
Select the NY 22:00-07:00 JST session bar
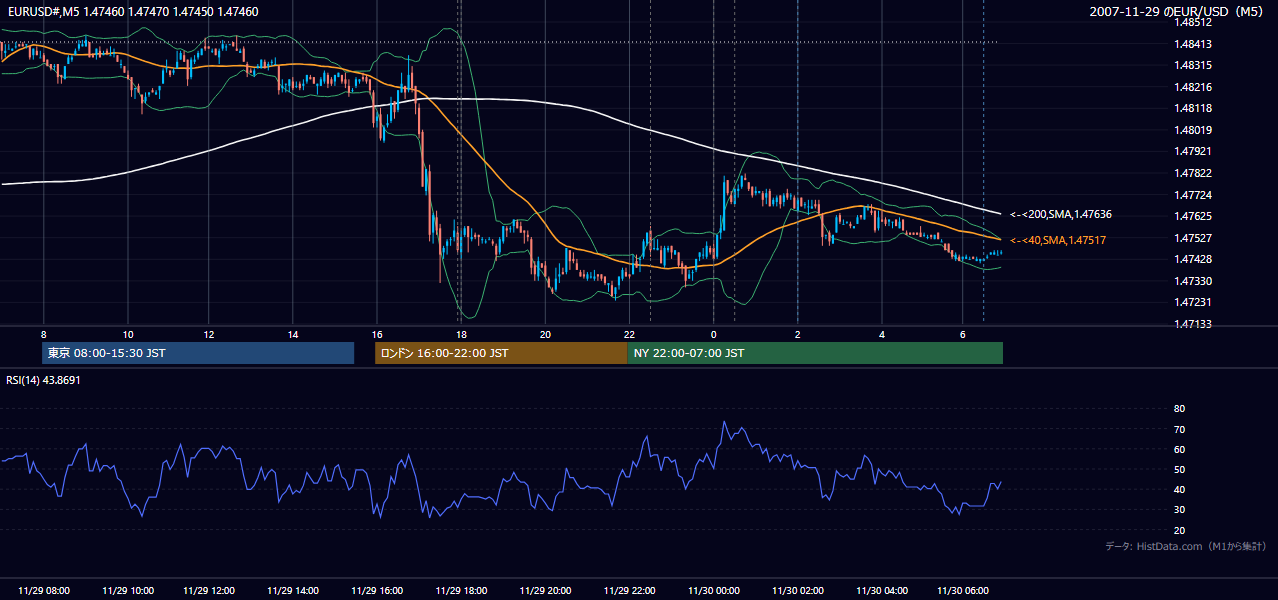click(815, 353)
